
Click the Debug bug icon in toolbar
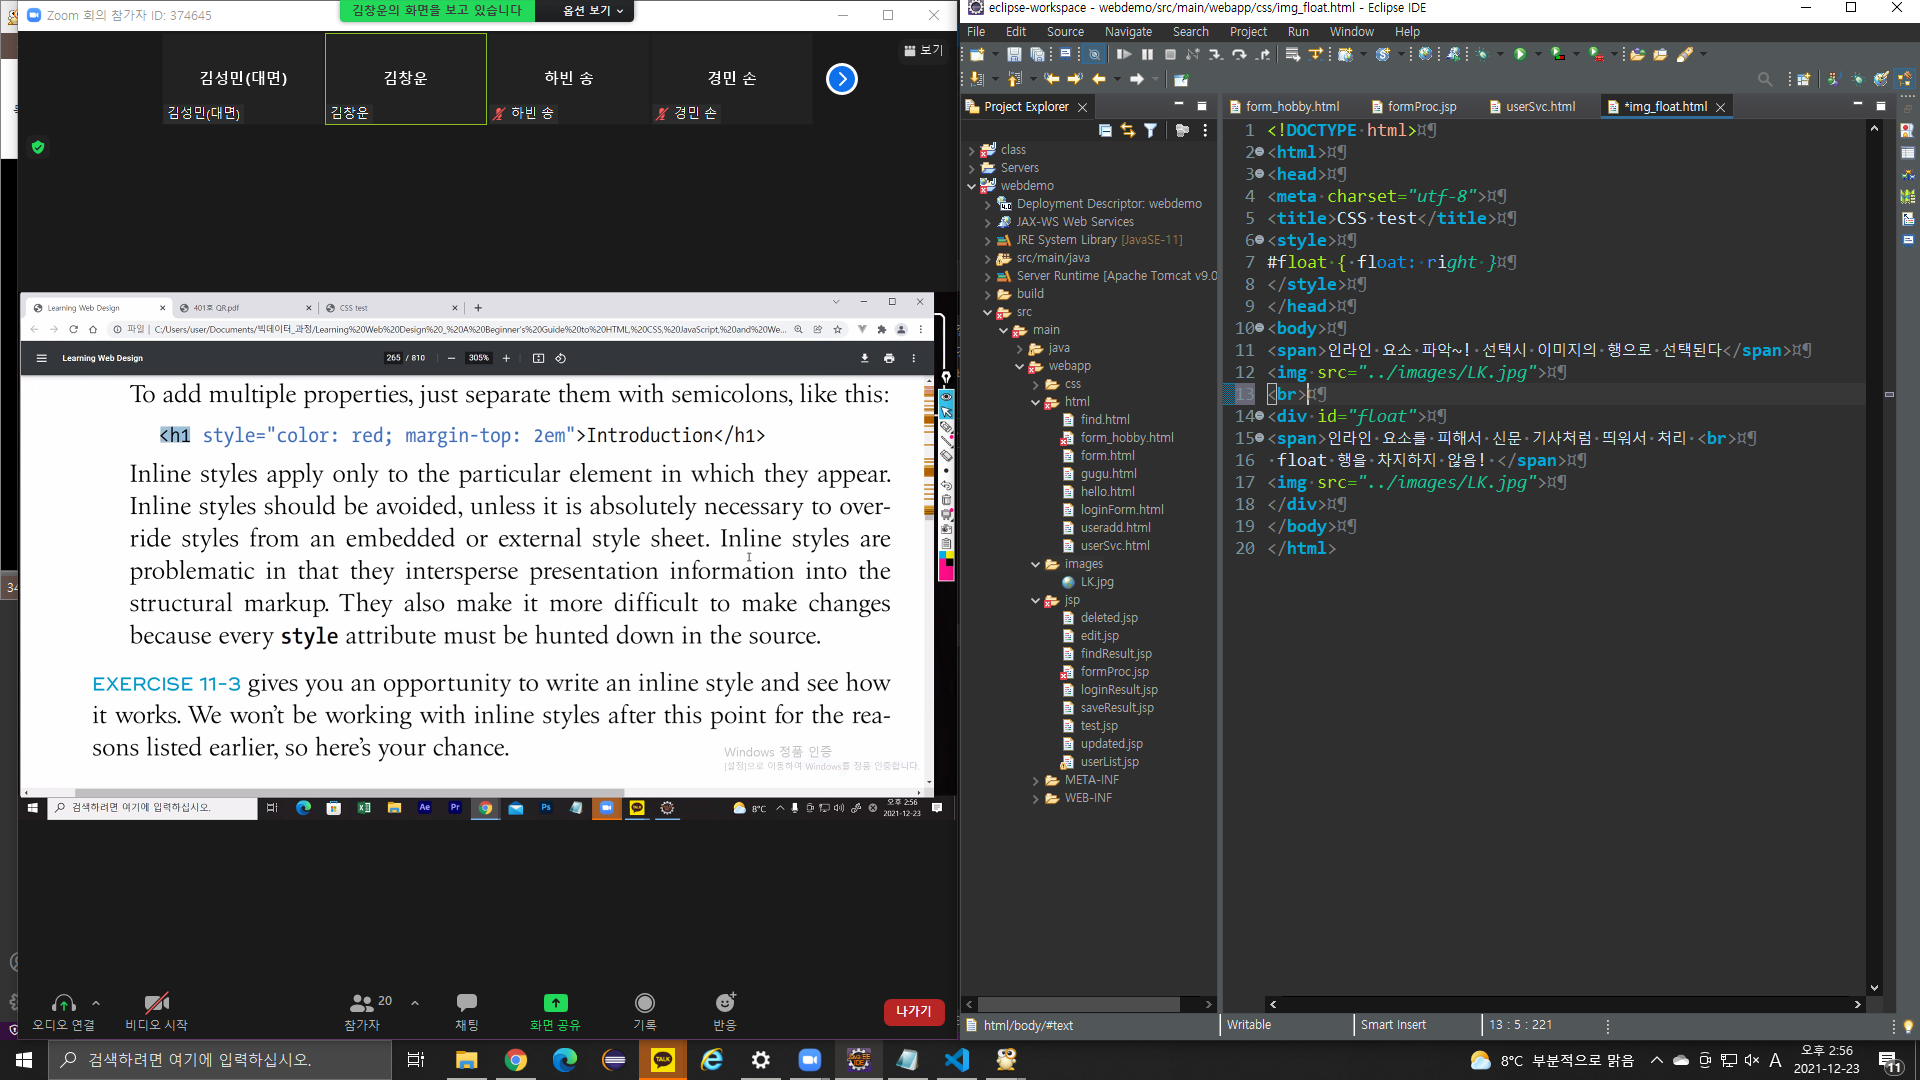pyautogui.click(x=1482, y=54)
